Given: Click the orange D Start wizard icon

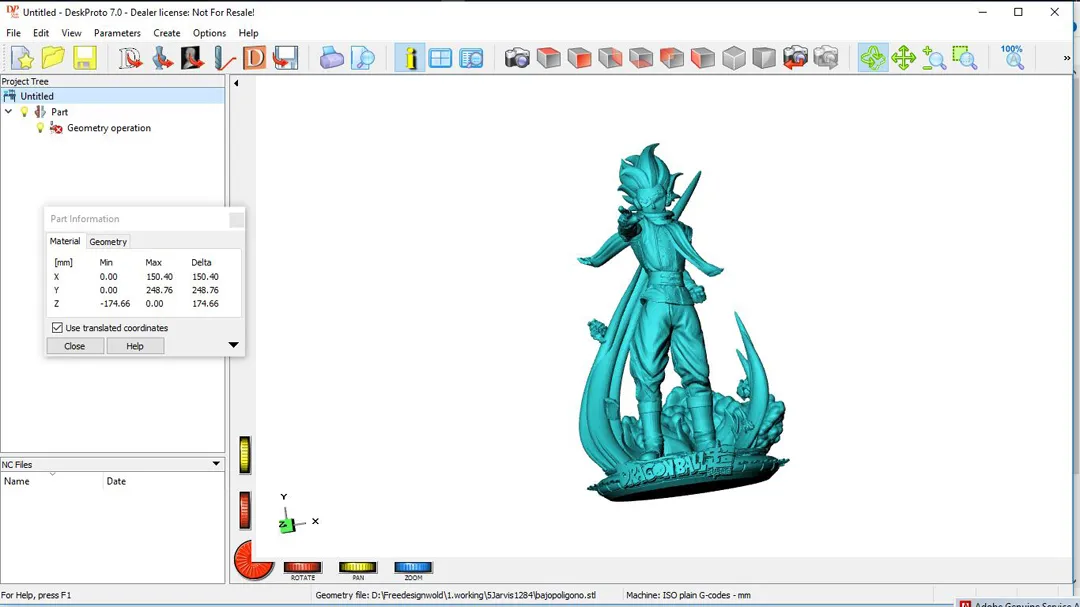Looking at the screenshot, I should coord(254,58).
